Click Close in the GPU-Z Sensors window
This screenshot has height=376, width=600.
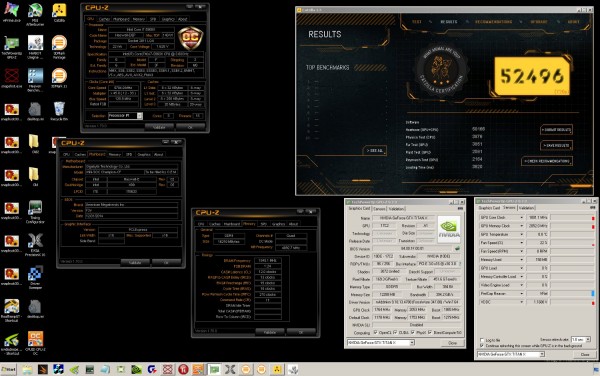click(x=584, y=355)
